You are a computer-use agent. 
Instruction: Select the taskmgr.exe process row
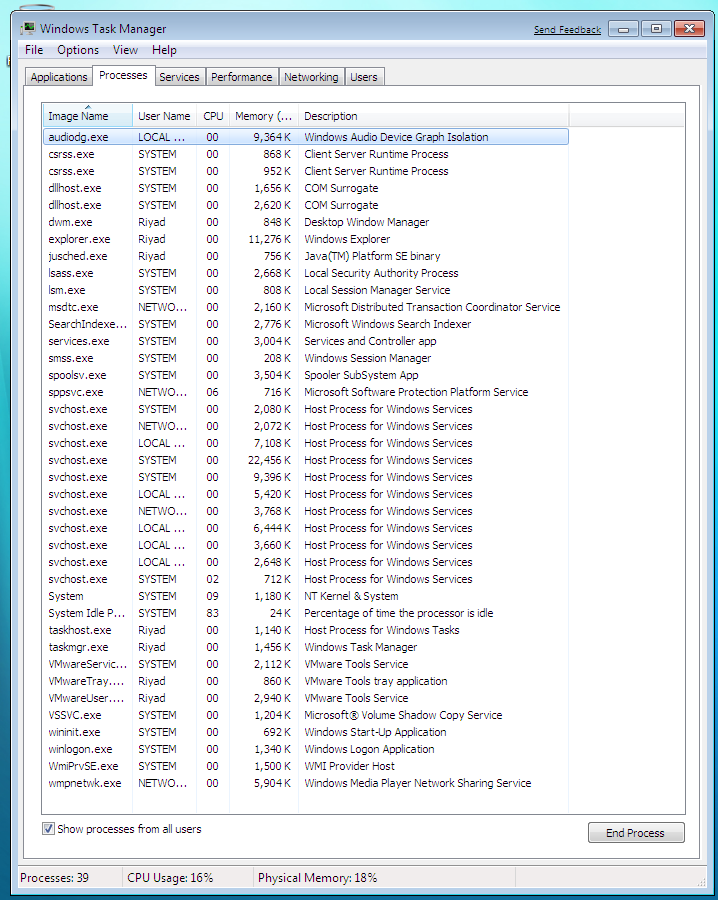(79, 647)
